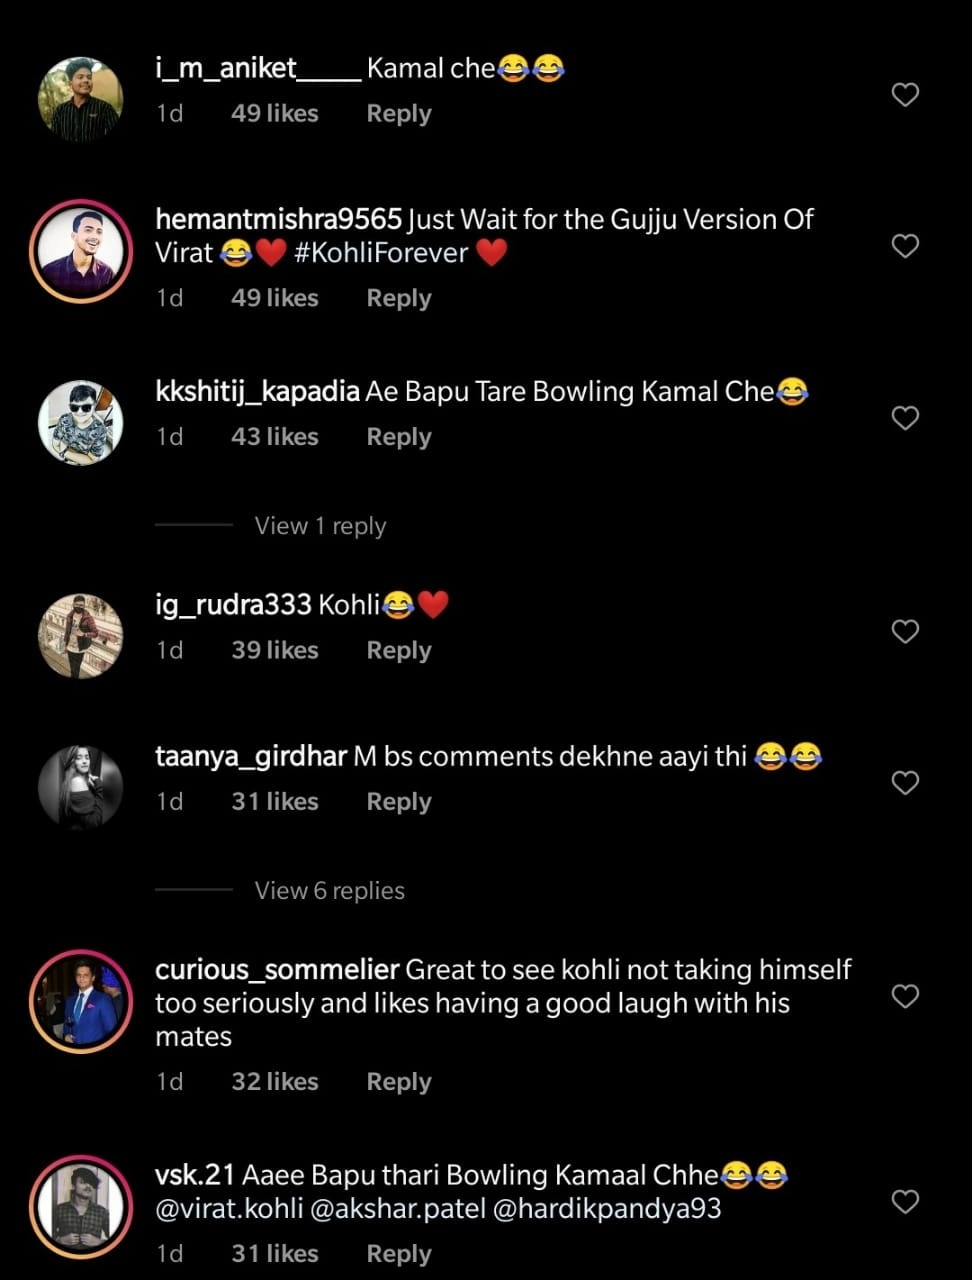This screenshot has height=1280, width=972.
Task: Like the vsk.21 comment
Action: click(x=905, y=1201)
